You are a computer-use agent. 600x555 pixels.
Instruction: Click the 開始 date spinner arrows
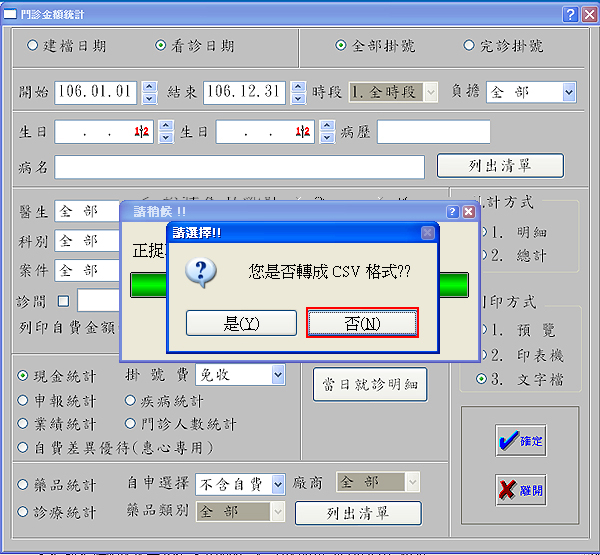(x=150, y=93)
